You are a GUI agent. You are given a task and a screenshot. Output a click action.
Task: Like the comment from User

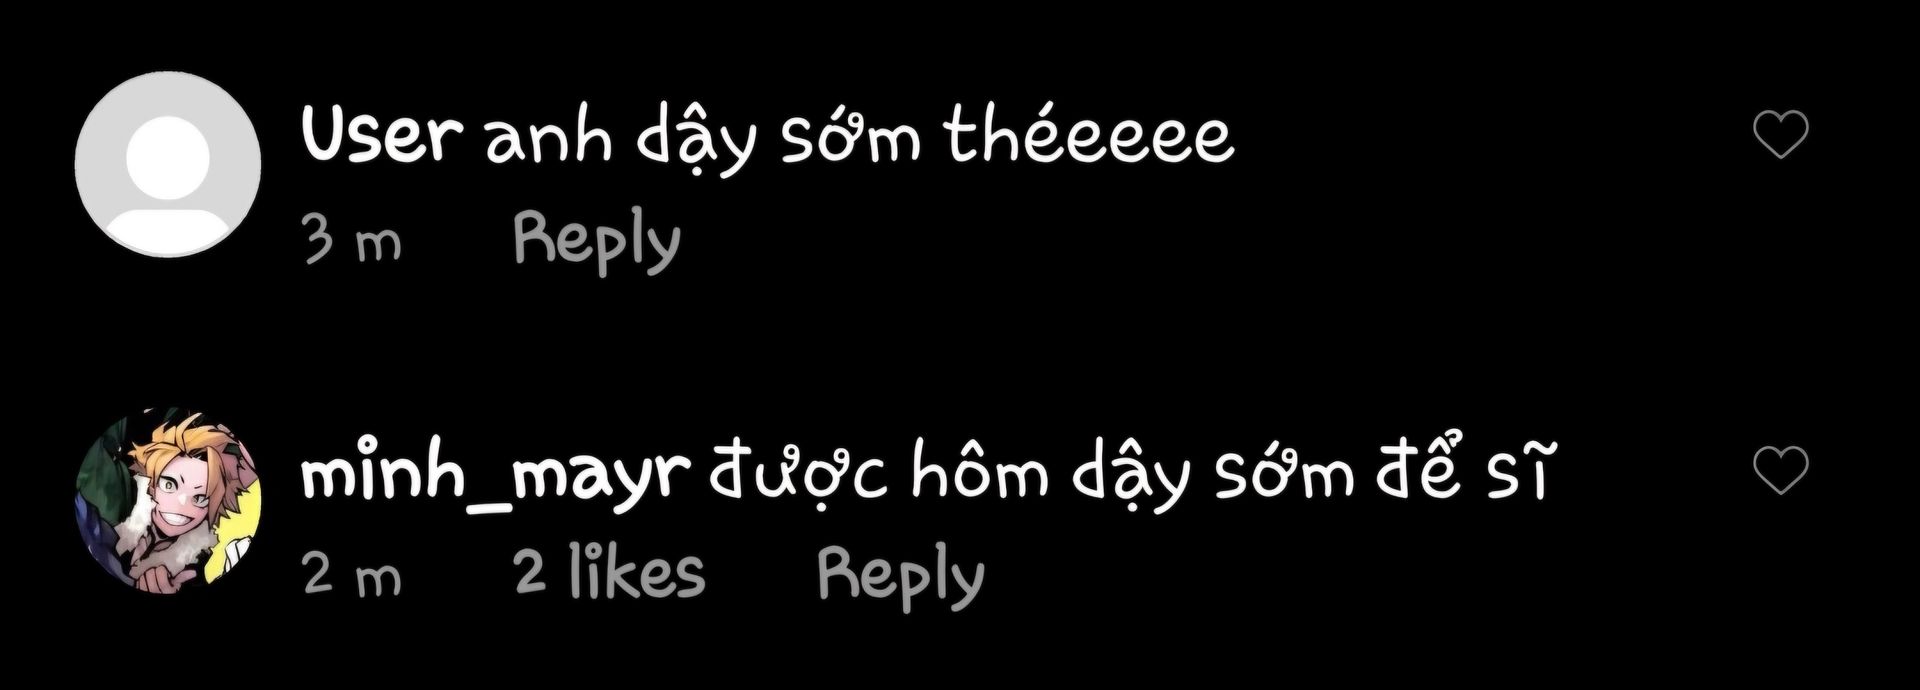(1781, 135)
